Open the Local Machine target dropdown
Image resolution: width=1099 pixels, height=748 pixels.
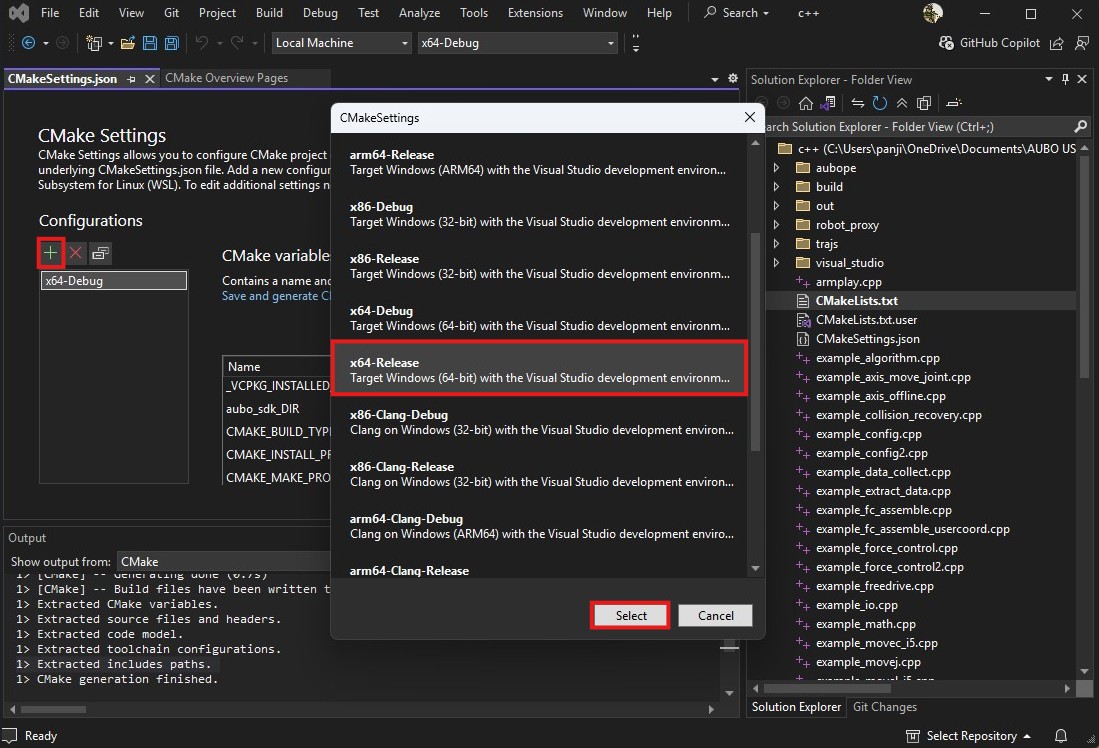click(342, 43)
